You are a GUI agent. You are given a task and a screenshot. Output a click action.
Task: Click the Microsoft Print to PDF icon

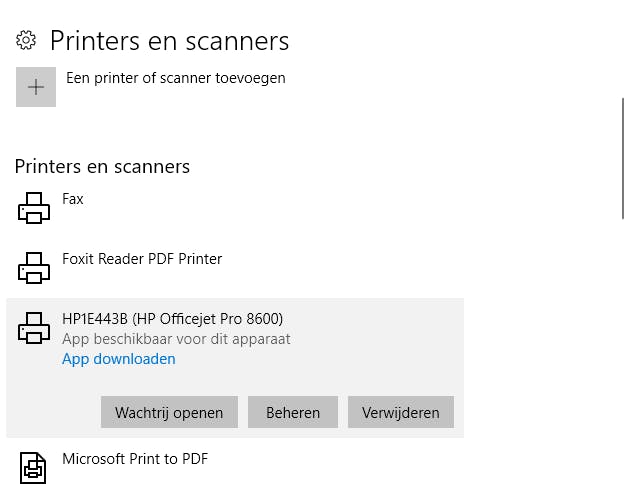[x=34, y=467]
